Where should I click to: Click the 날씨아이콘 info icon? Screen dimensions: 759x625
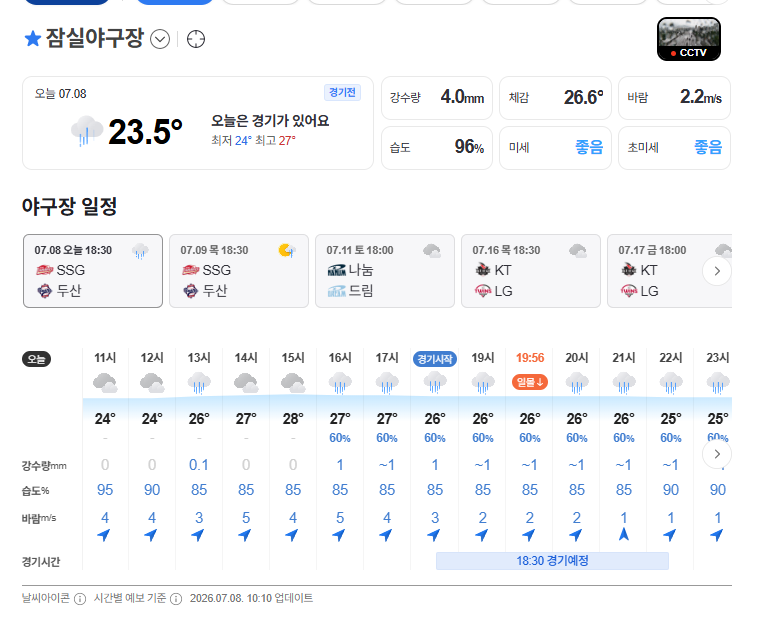80,599
